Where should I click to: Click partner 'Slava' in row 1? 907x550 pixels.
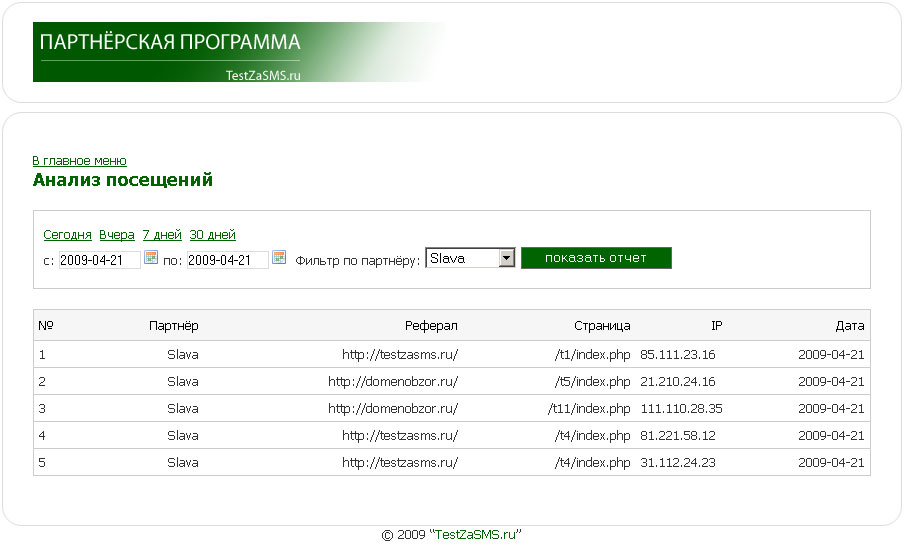point(183,355)
